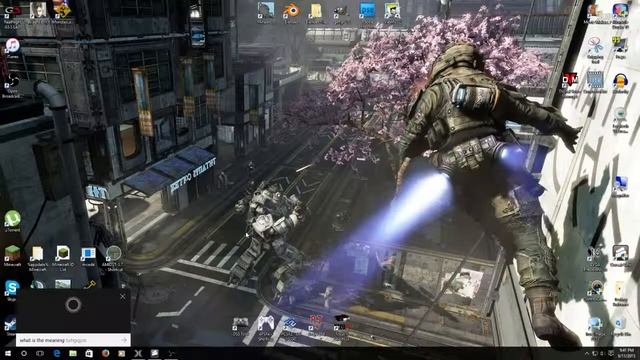This screenshot has height=360, width=640.
Task: Launch Firefox from the taskbar
Action: tap(105, 353)
